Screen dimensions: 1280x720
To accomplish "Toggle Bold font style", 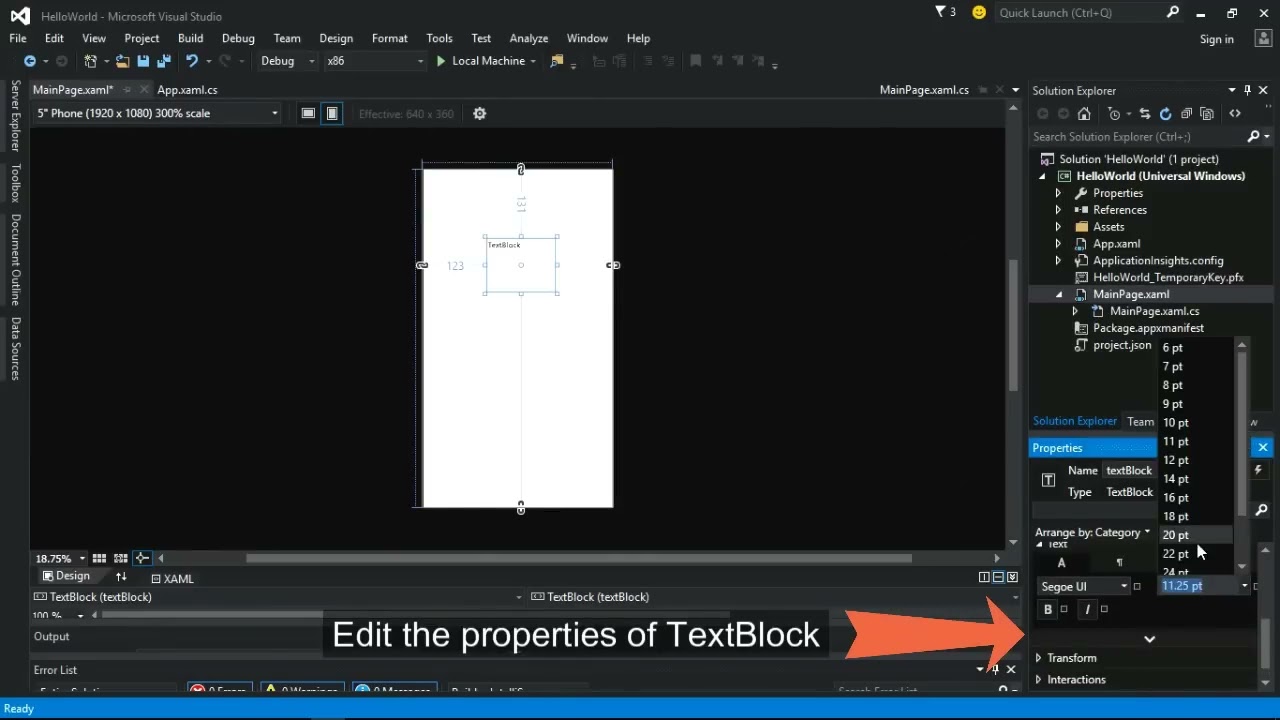I will [1048, 609].
